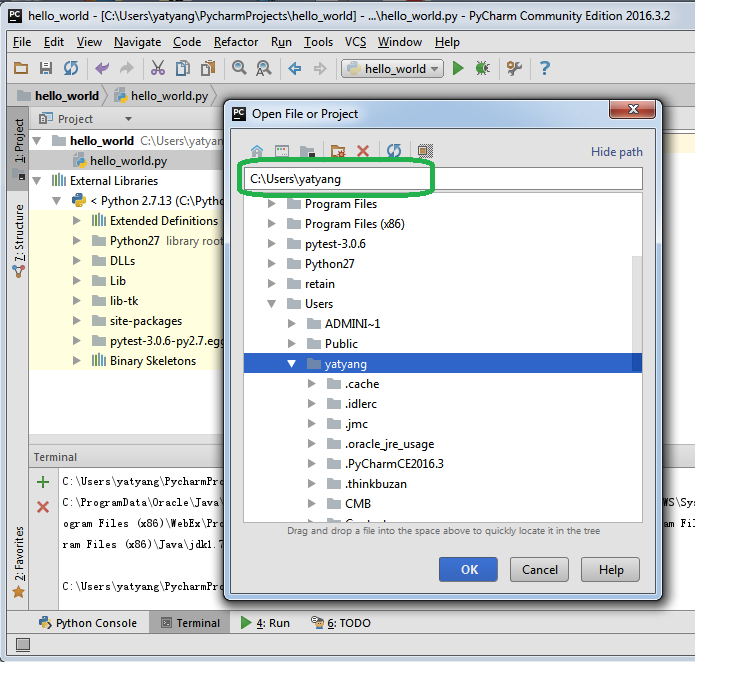Image resolution: width=755 pixels, height=684 pixels.
Task: Toggle tool window buttons at bottom-left corner
Action: point(23,644)
